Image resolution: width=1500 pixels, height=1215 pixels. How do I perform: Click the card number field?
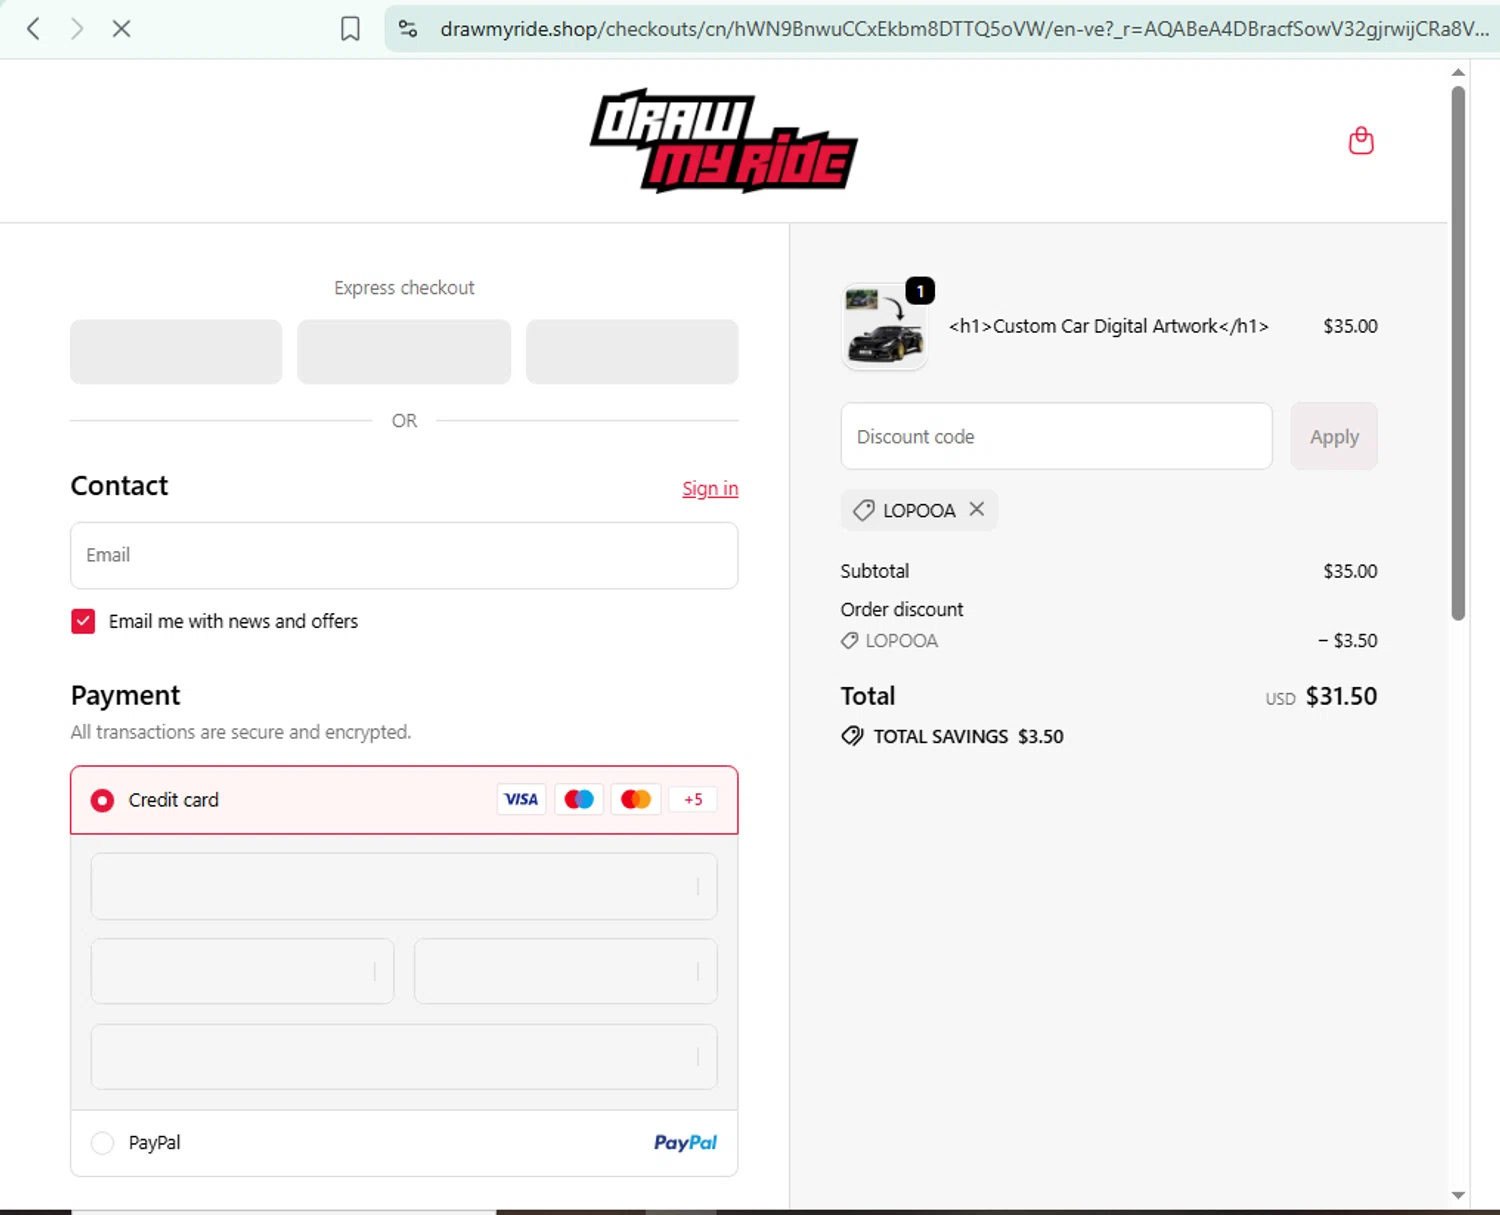pyautogui.click(x=404, y=886)
